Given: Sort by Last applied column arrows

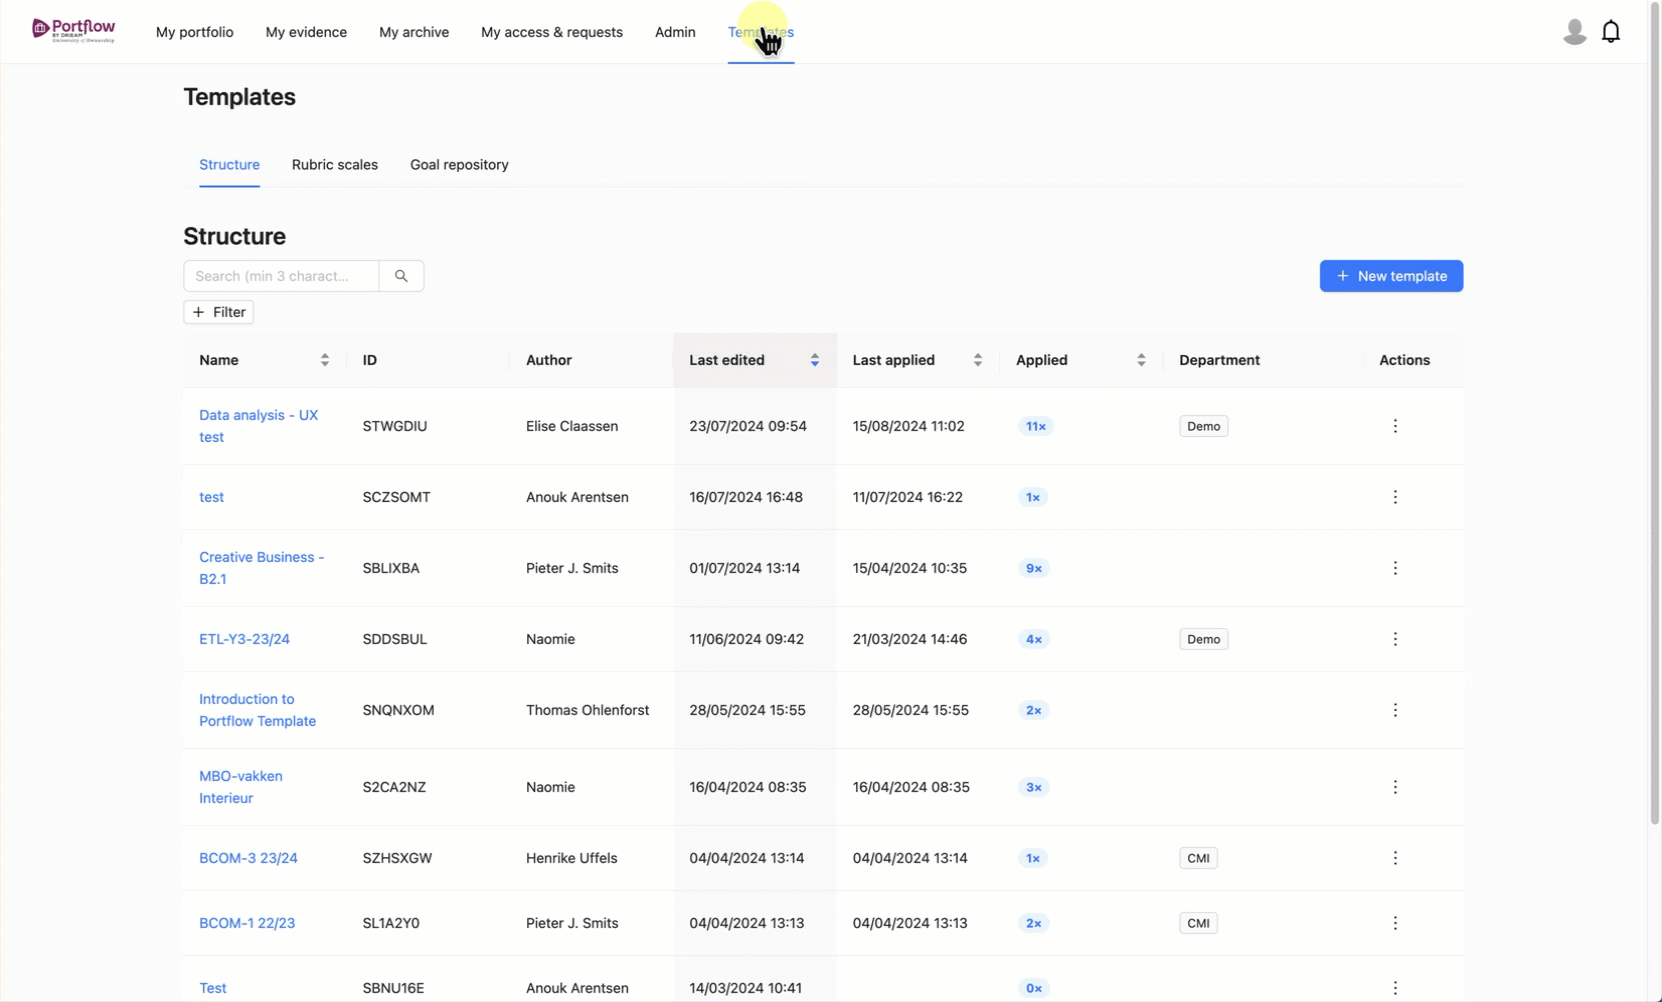Looking at the screenshot, I should click(977, 360).
